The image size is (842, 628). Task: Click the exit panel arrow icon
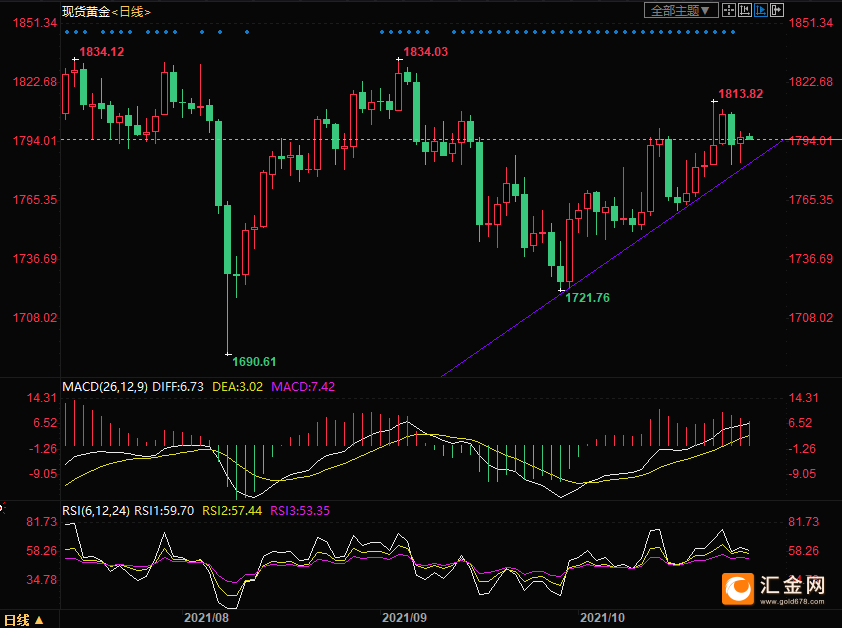pyautogui.click(x=777, y=10)
